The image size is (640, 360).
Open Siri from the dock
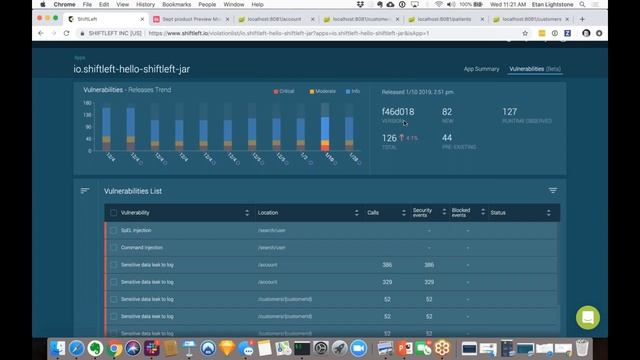click(x=133, y=349)
